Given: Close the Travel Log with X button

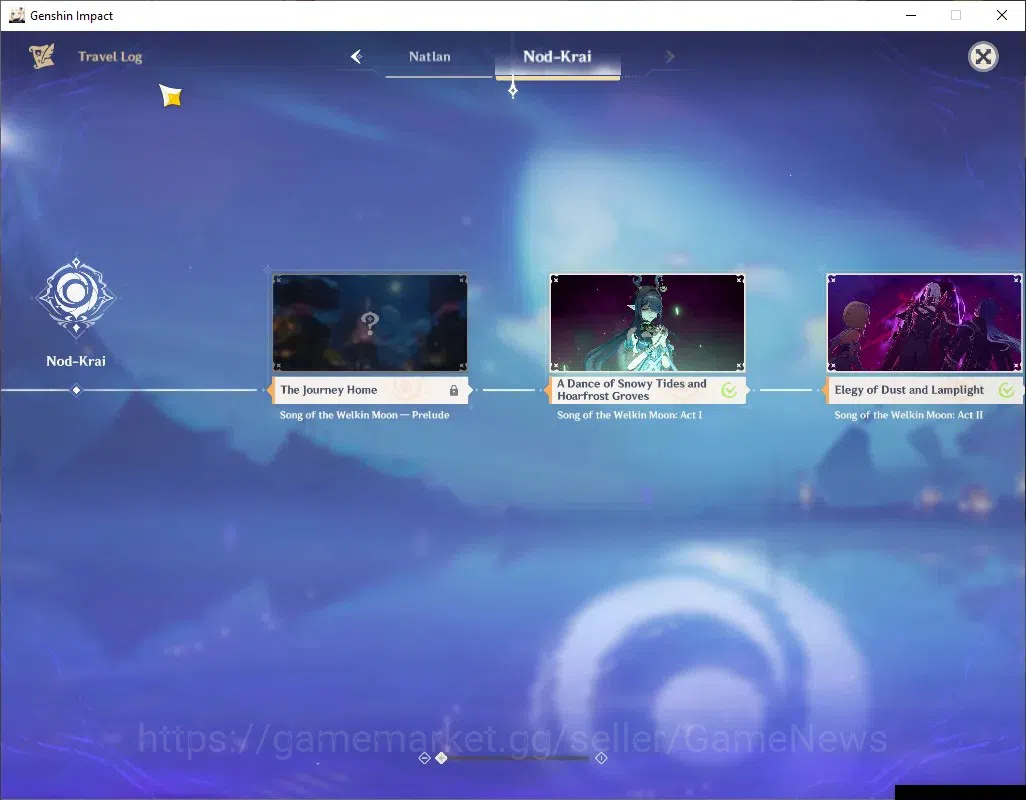Looking at the screenshot, I should point(983,57).
